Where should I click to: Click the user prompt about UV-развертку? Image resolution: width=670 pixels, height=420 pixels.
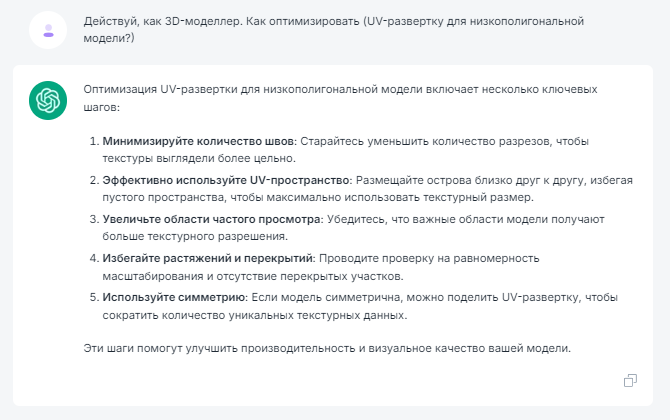(x=334, y=29)
